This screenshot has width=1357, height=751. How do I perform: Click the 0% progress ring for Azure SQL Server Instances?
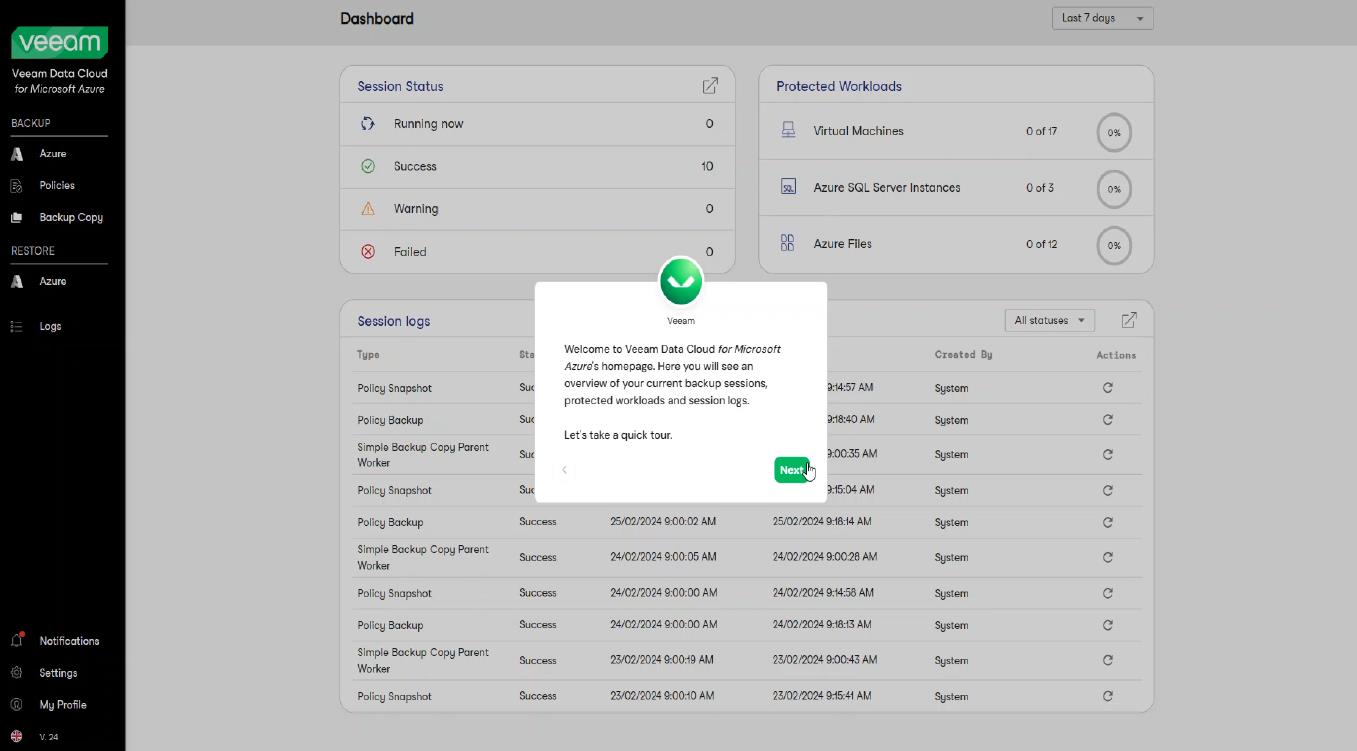(x=1114, y=188)
